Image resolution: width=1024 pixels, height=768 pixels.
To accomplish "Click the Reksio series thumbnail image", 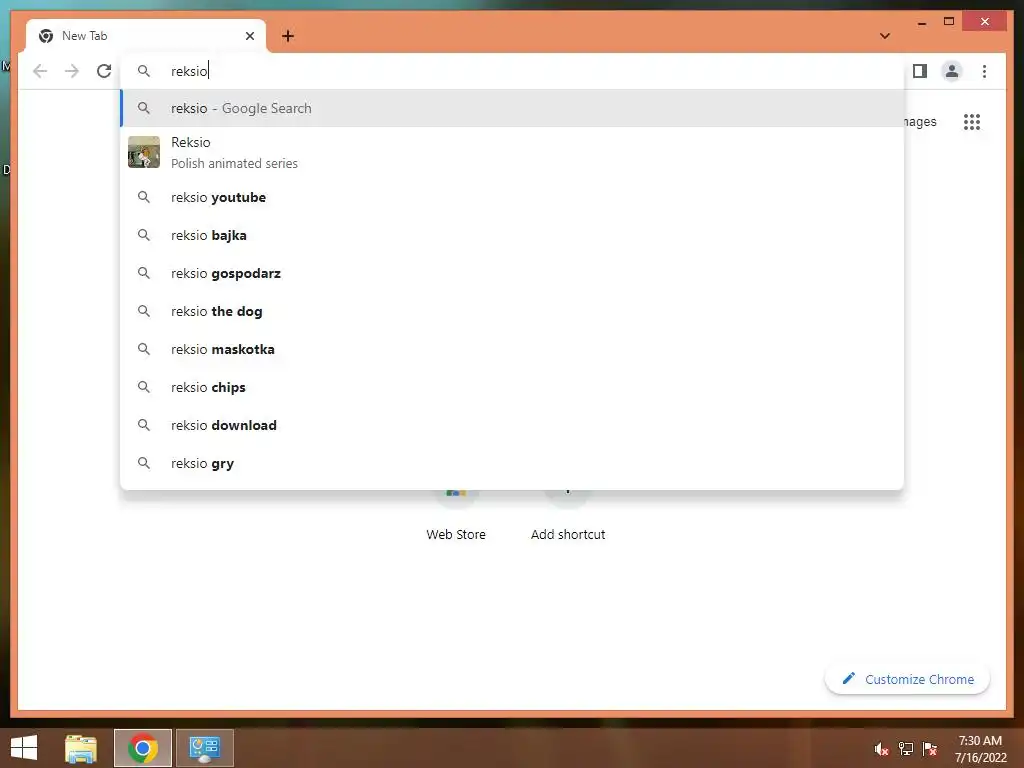I will tap(144, 152).
